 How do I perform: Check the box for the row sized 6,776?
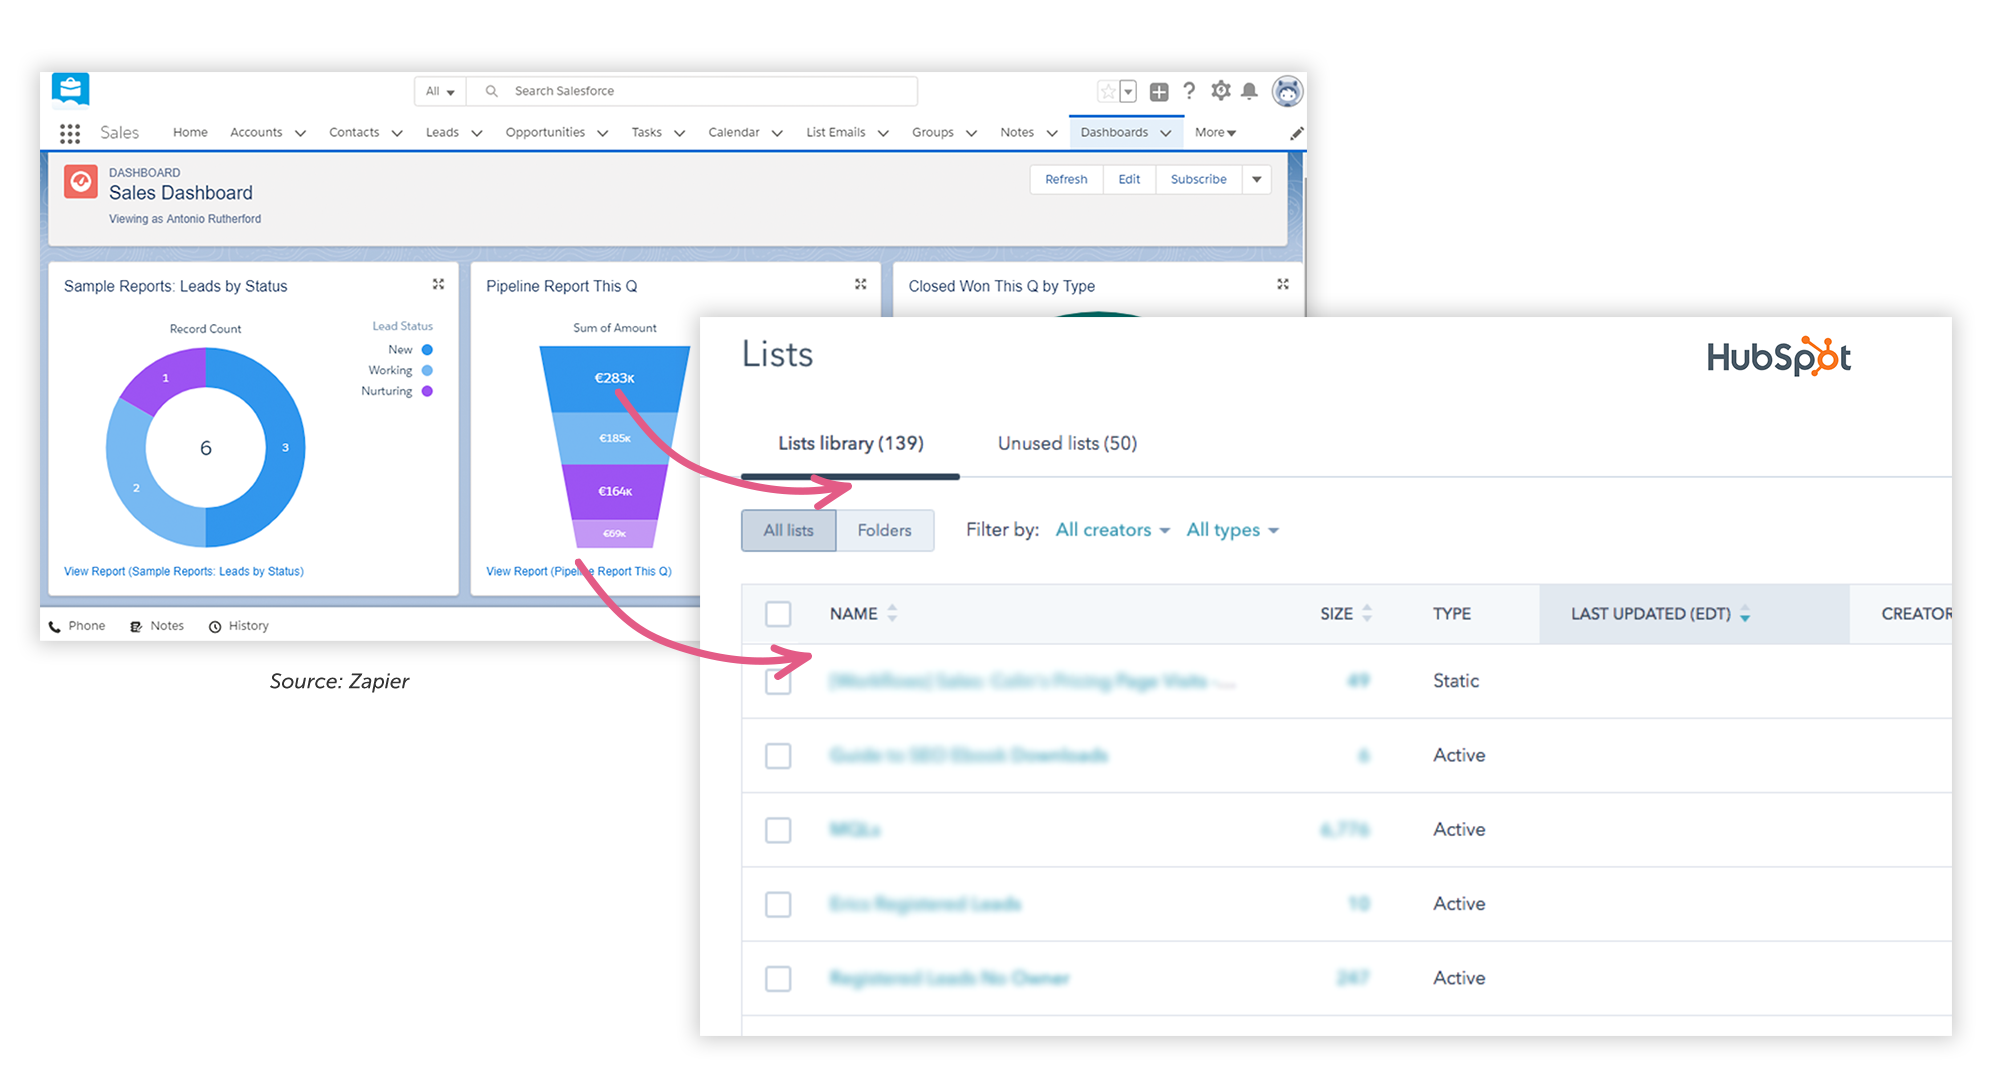(x=778, y=830)
